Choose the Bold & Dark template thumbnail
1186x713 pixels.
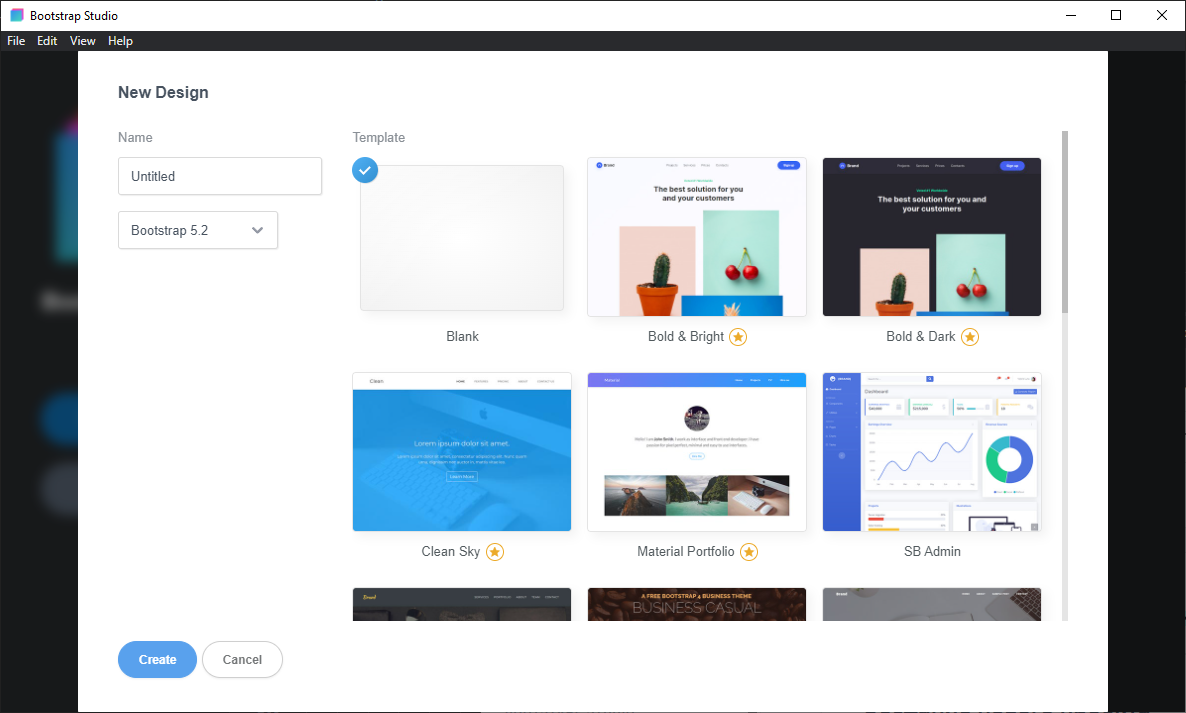click(932, 237)
